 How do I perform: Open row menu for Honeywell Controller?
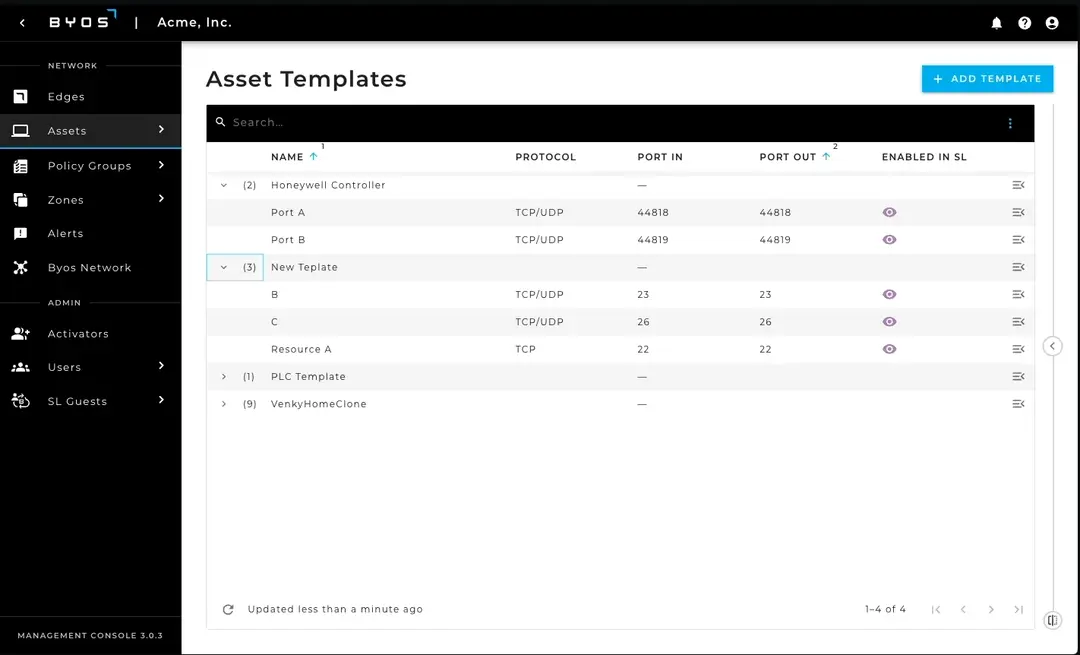coord(1018,185)
